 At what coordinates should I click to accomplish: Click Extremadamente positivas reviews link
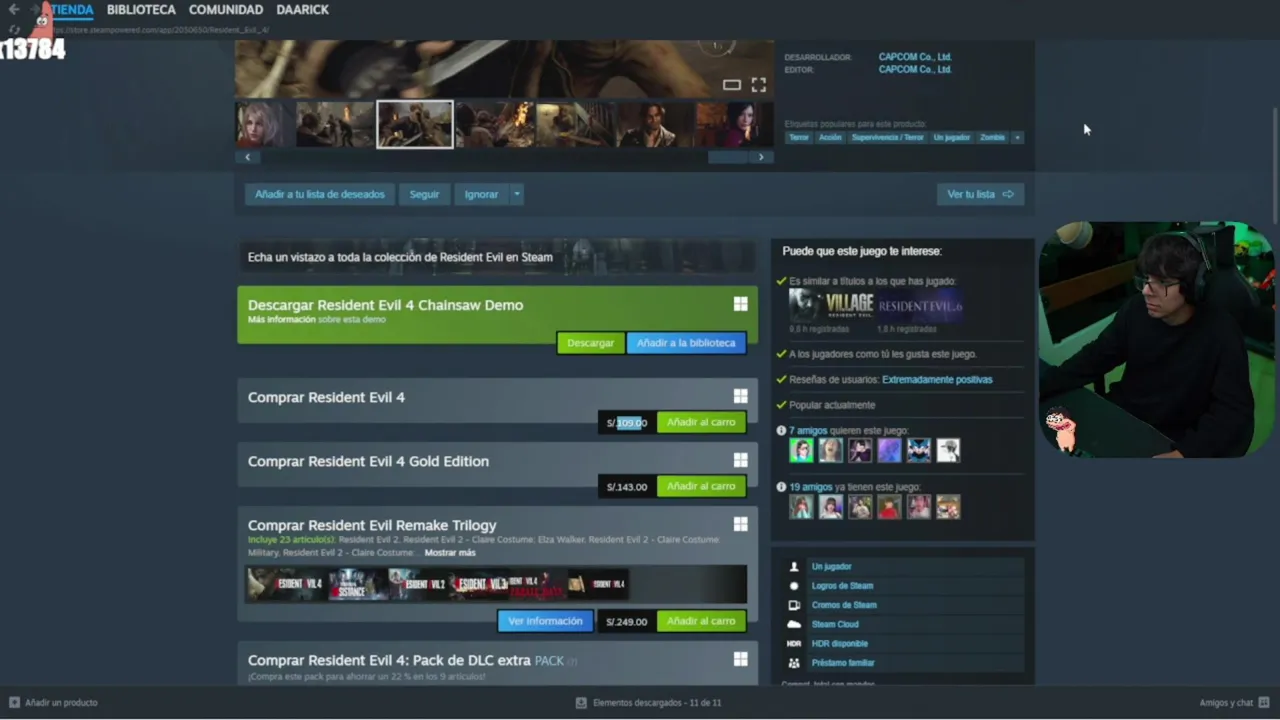pyautogui.click(x=937, y=380)
